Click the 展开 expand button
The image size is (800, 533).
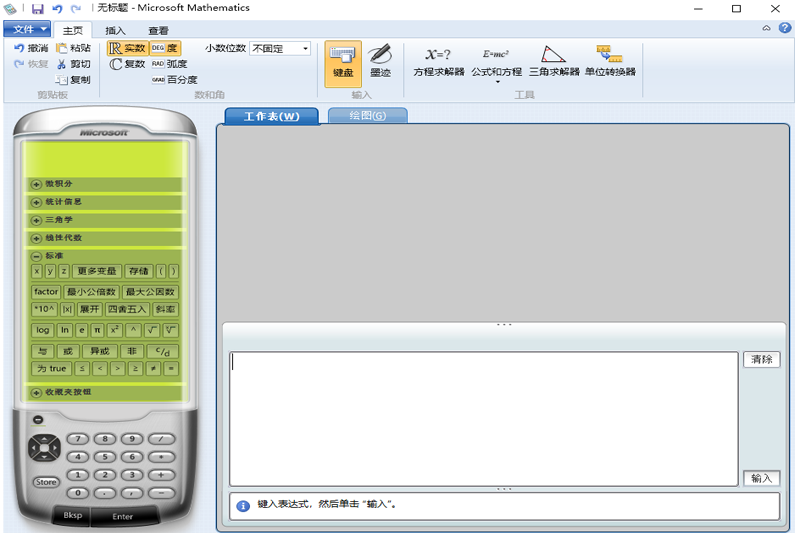pyautogui.click(x=89, y=309)
